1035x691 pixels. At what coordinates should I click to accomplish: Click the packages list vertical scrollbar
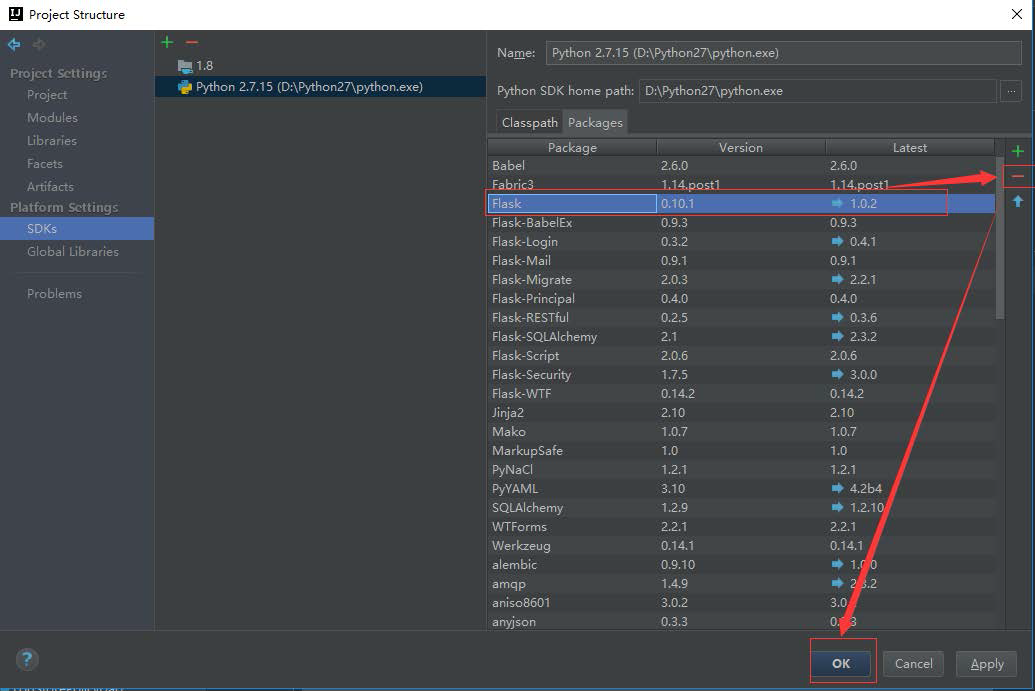[x=999, y=238]
